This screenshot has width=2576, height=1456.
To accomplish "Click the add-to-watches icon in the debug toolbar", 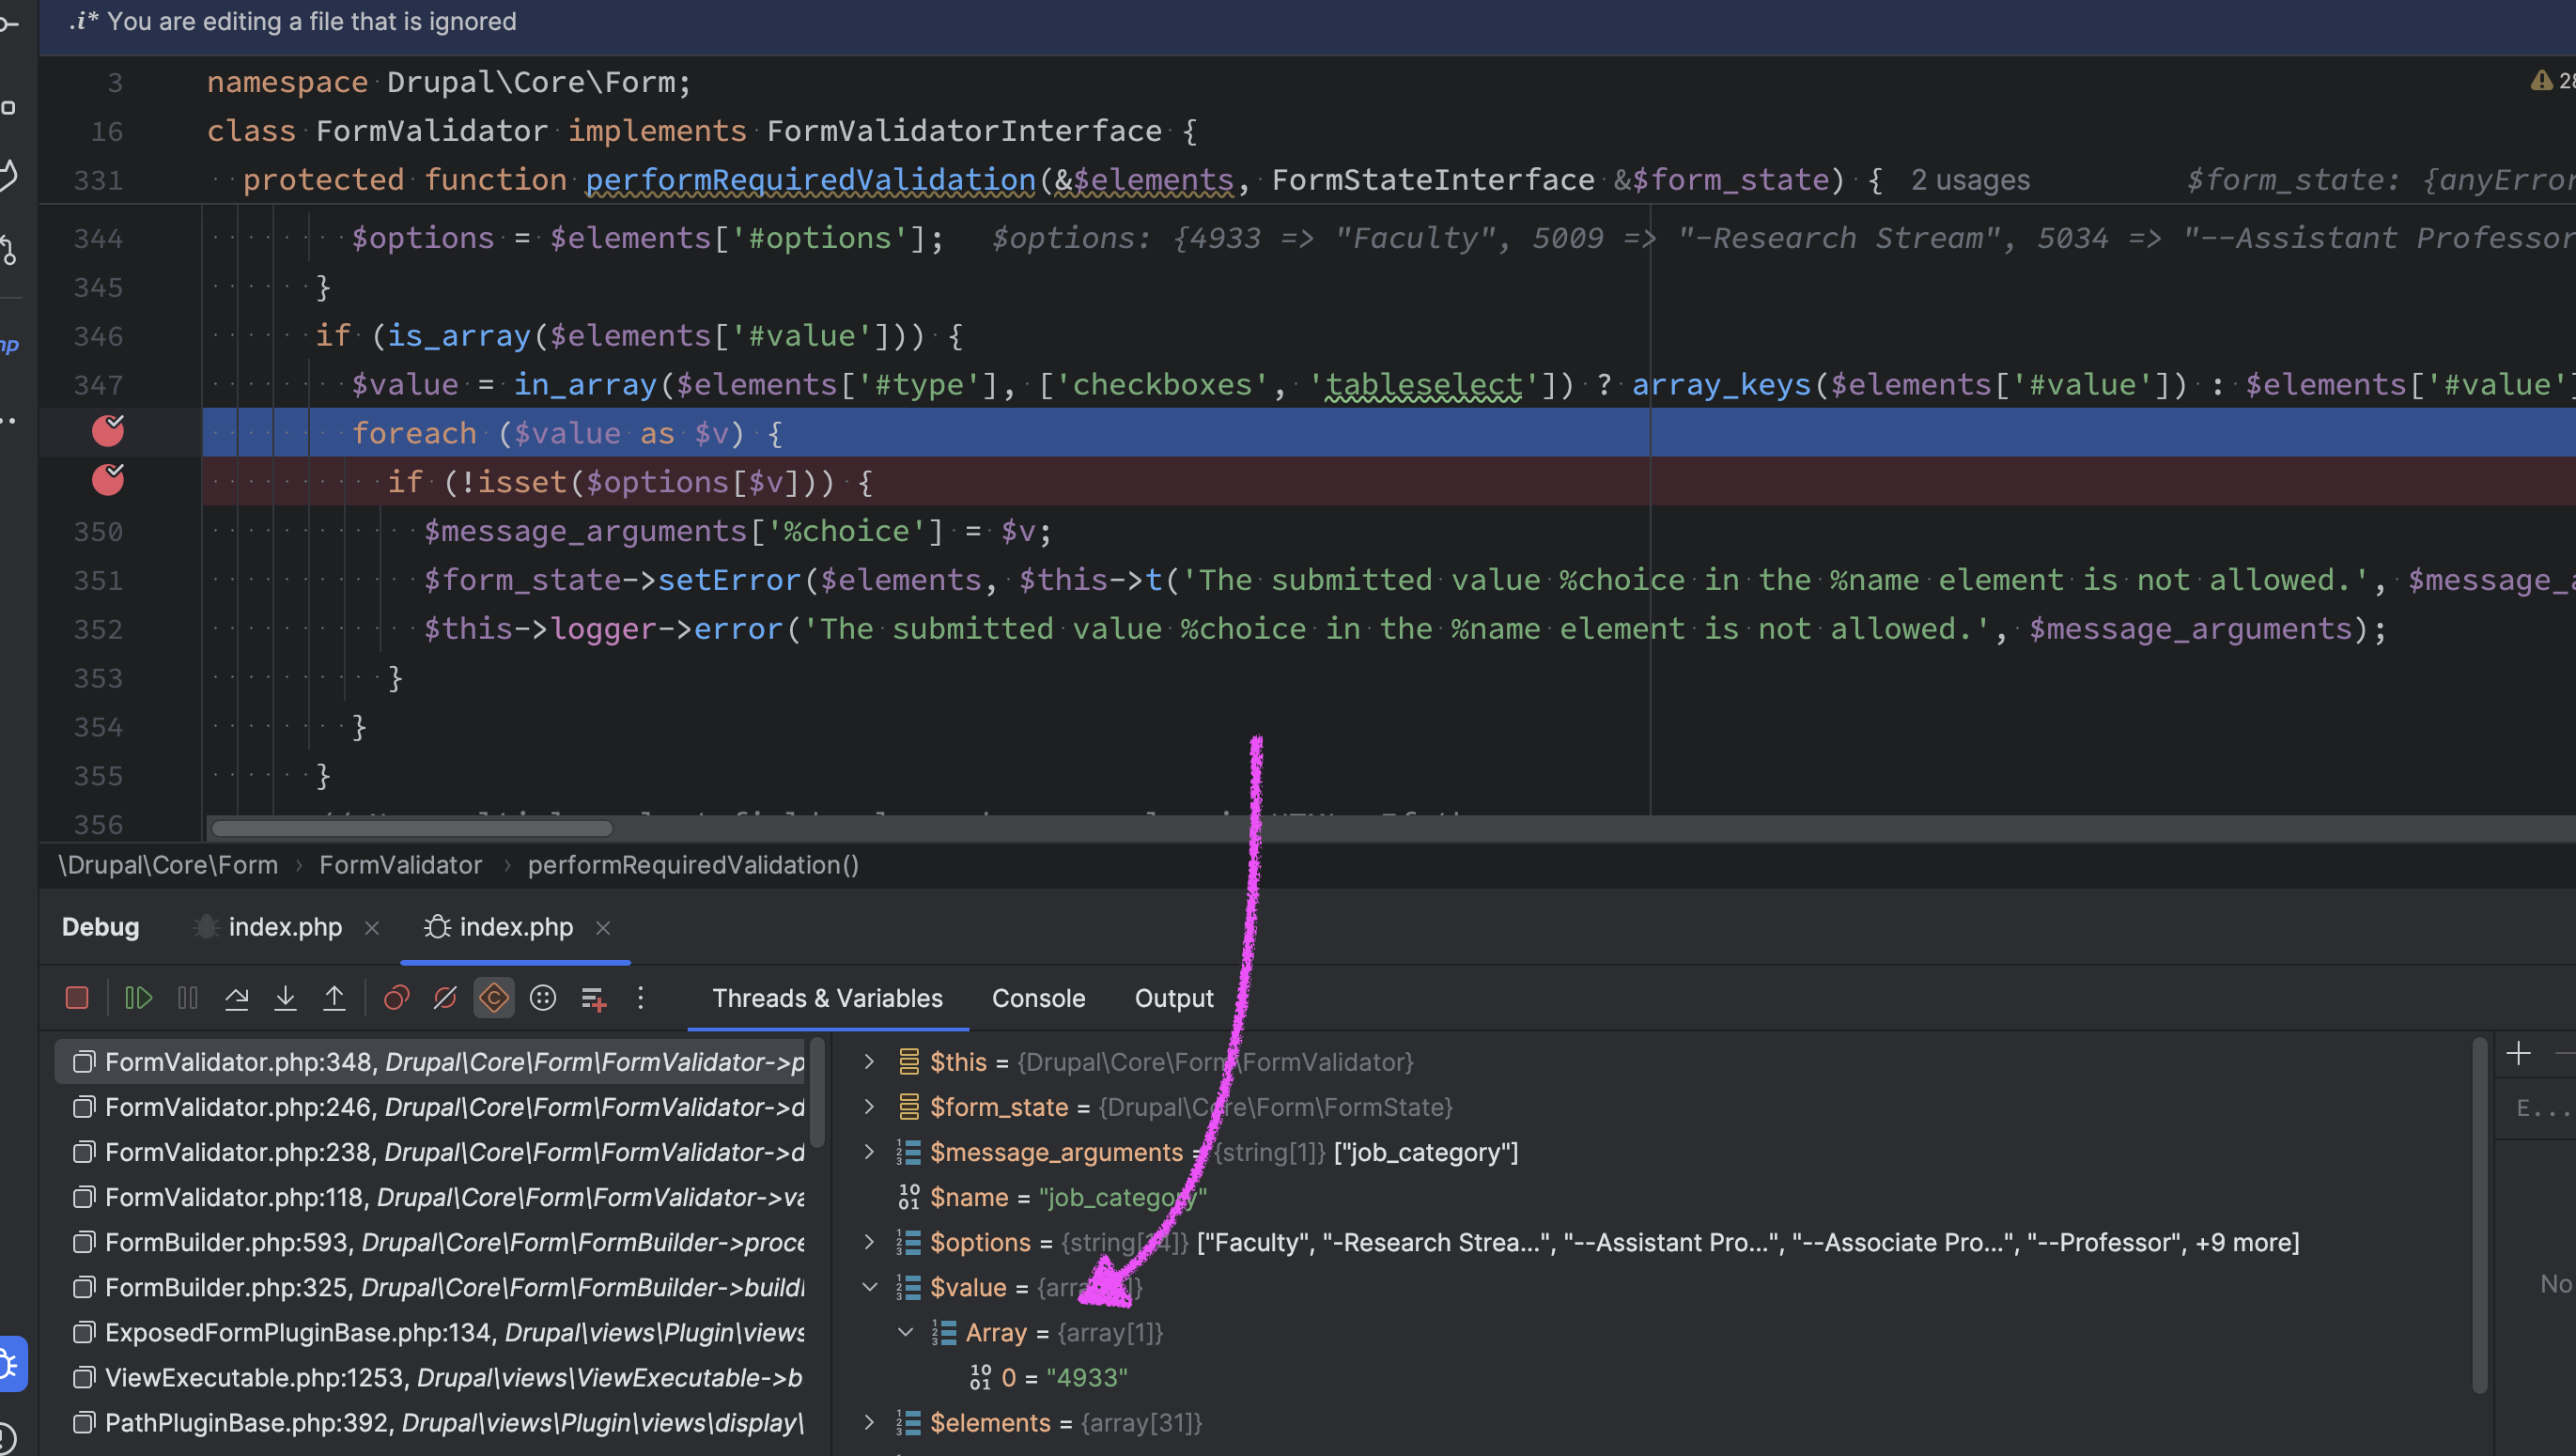I will tap(594, 998).
